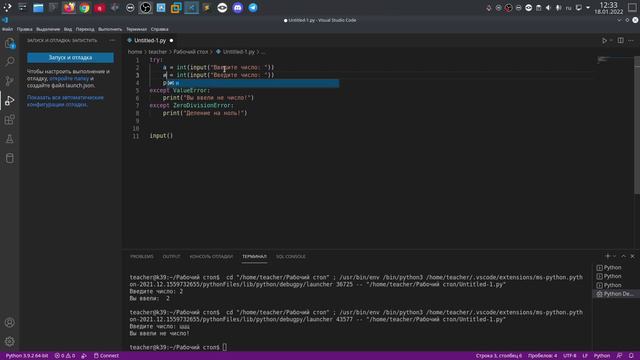Click the feedback icon in status bar

pos(619,356)
